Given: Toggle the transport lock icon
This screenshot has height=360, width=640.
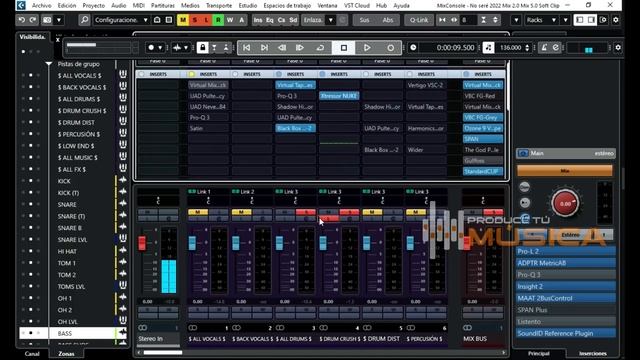Looking at the screenshot, I should (x=202, y=48).
